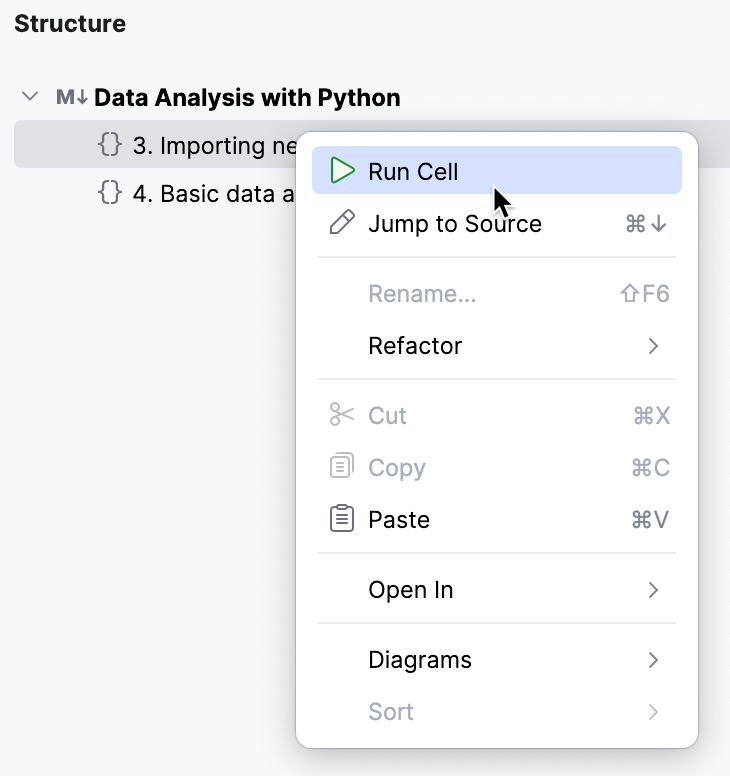Screen dimensions: 730x776
Task: Click the scissors Cut icon
Action: pos(342,415)
